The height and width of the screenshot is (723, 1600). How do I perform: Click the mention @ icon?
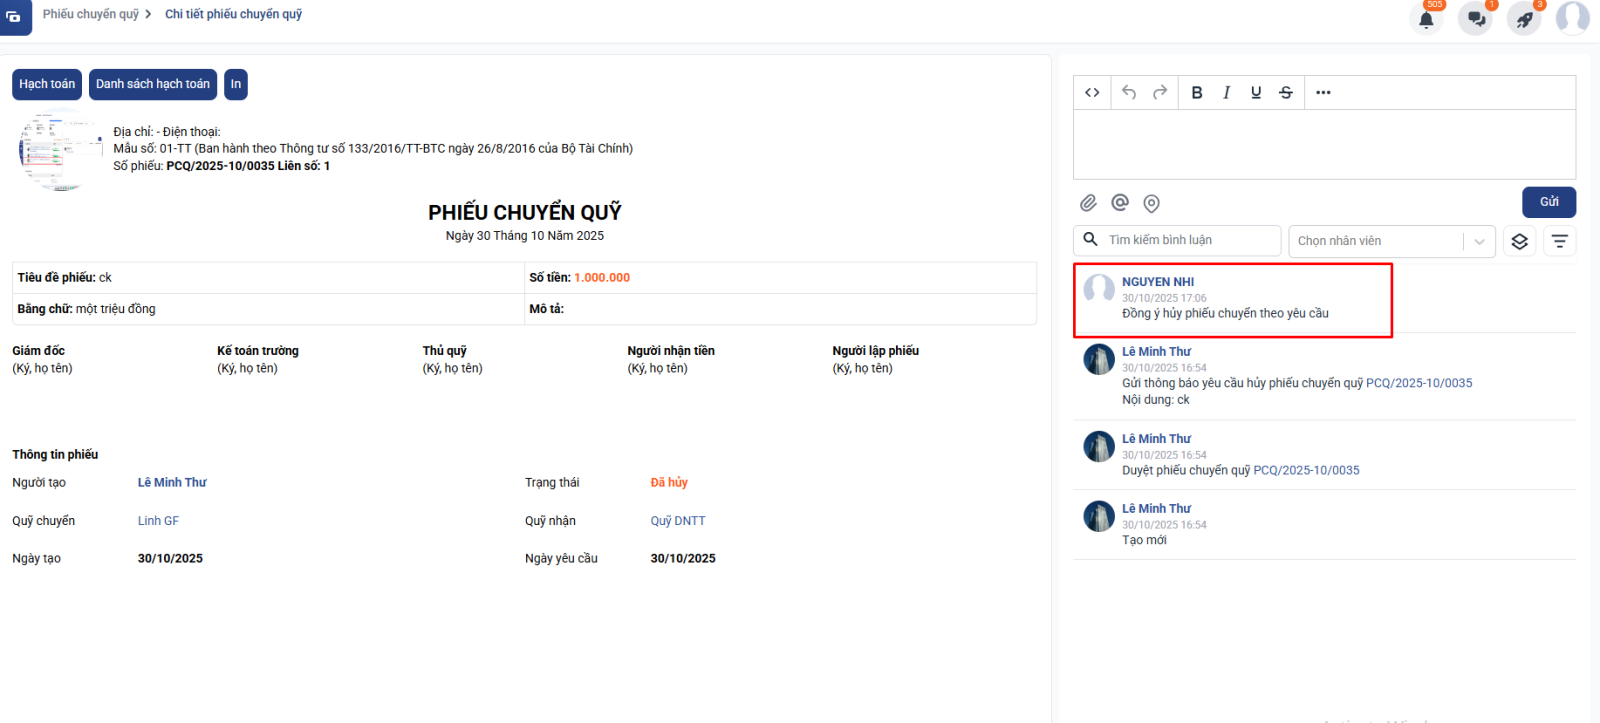pyautogui.click(x=1120, y=203)
